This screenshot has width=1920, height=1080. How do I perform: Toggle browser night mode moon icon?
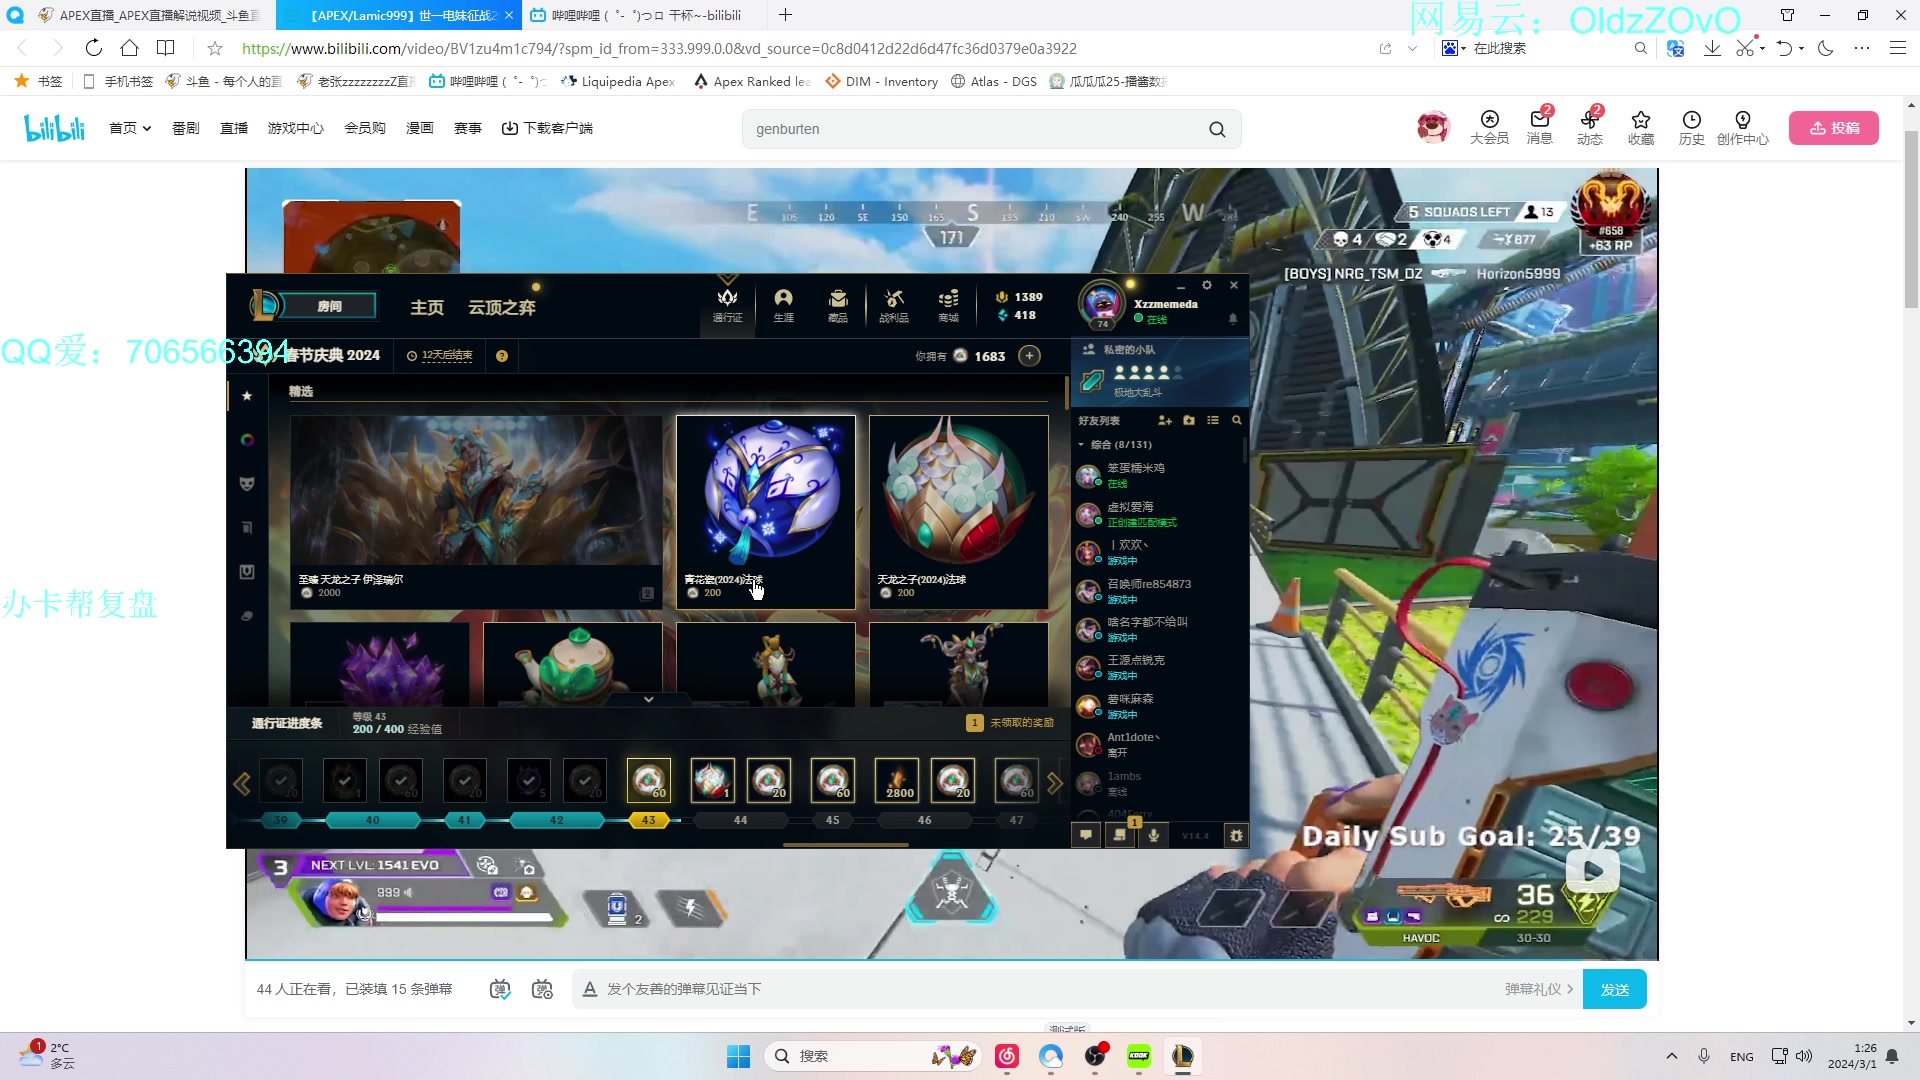[x=1826, y=48]
